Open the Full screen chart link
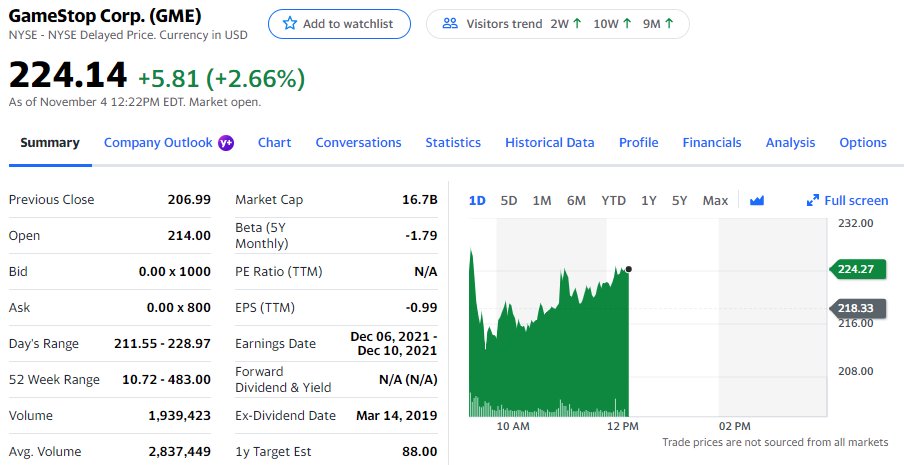The width and height of the screenshot is (904, 465). click(848, 201)
